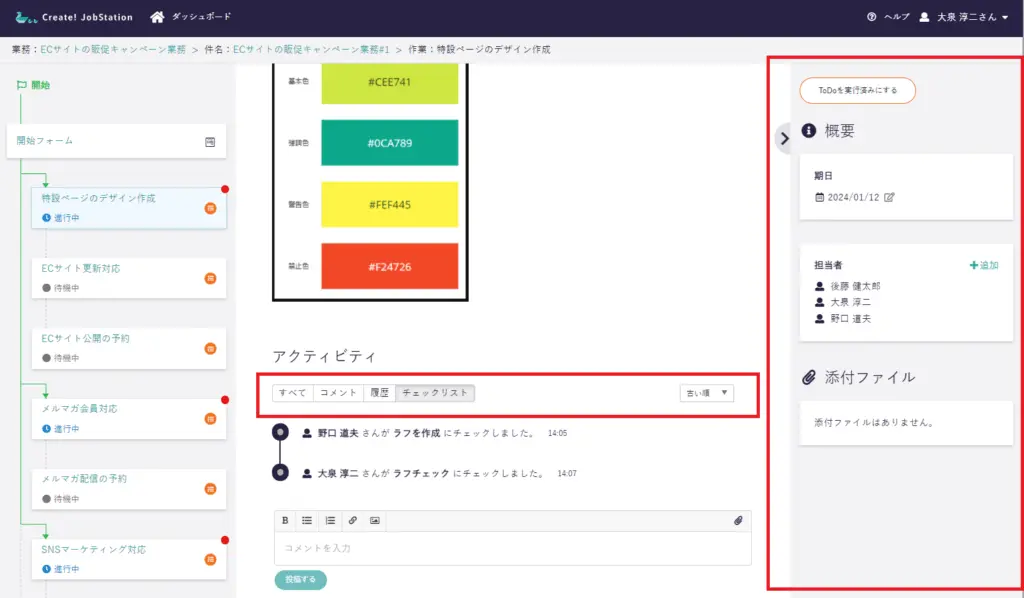The image size is (1024, 598).
Task: Select the 履歴 activity filter tab
Action: [x=379, y=393]
